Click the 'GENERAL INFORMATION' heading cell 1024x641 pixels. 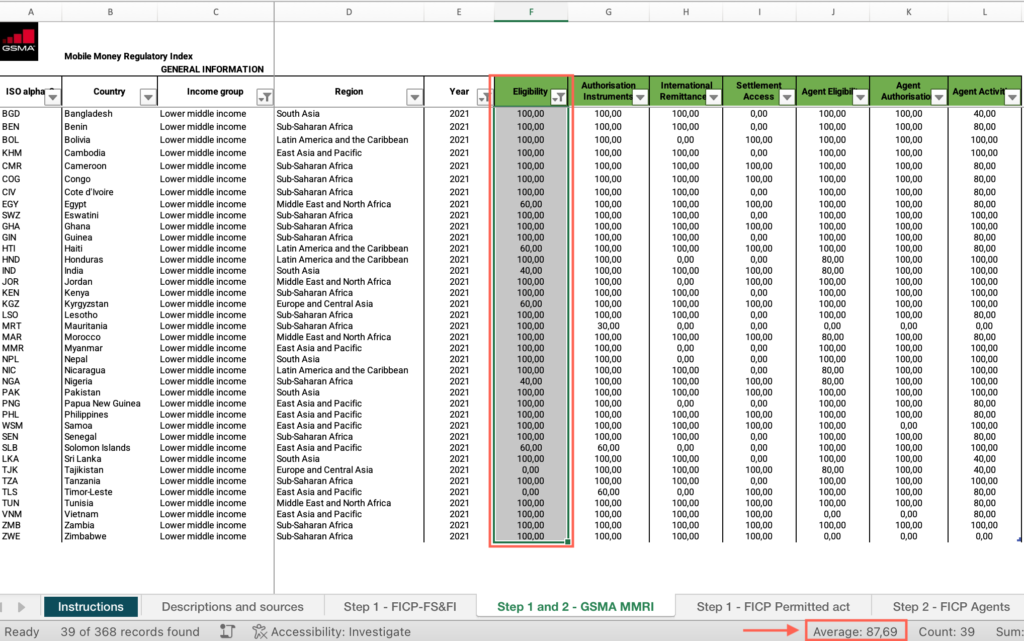(212, 69)
